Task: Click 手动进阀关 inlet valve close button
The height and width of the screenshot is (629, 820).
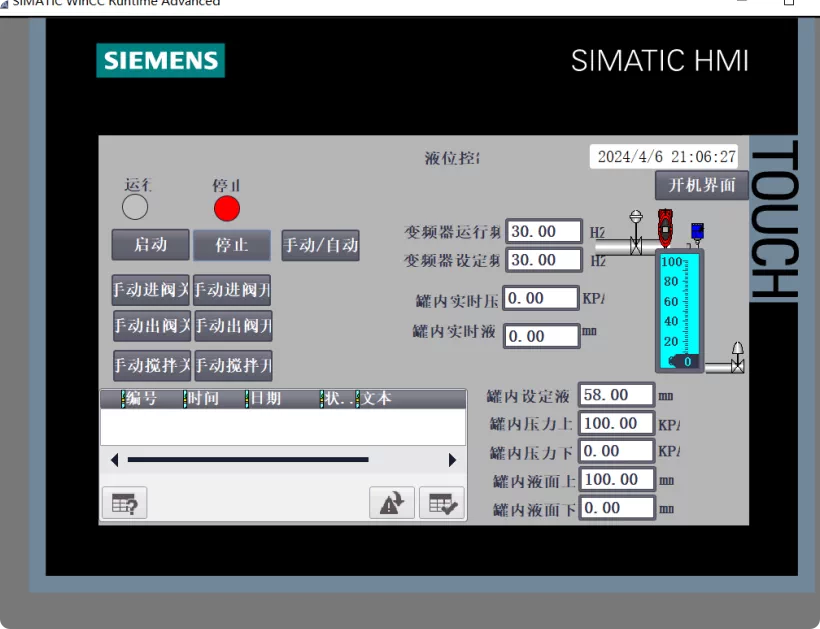Action: (x=151, y=290)
